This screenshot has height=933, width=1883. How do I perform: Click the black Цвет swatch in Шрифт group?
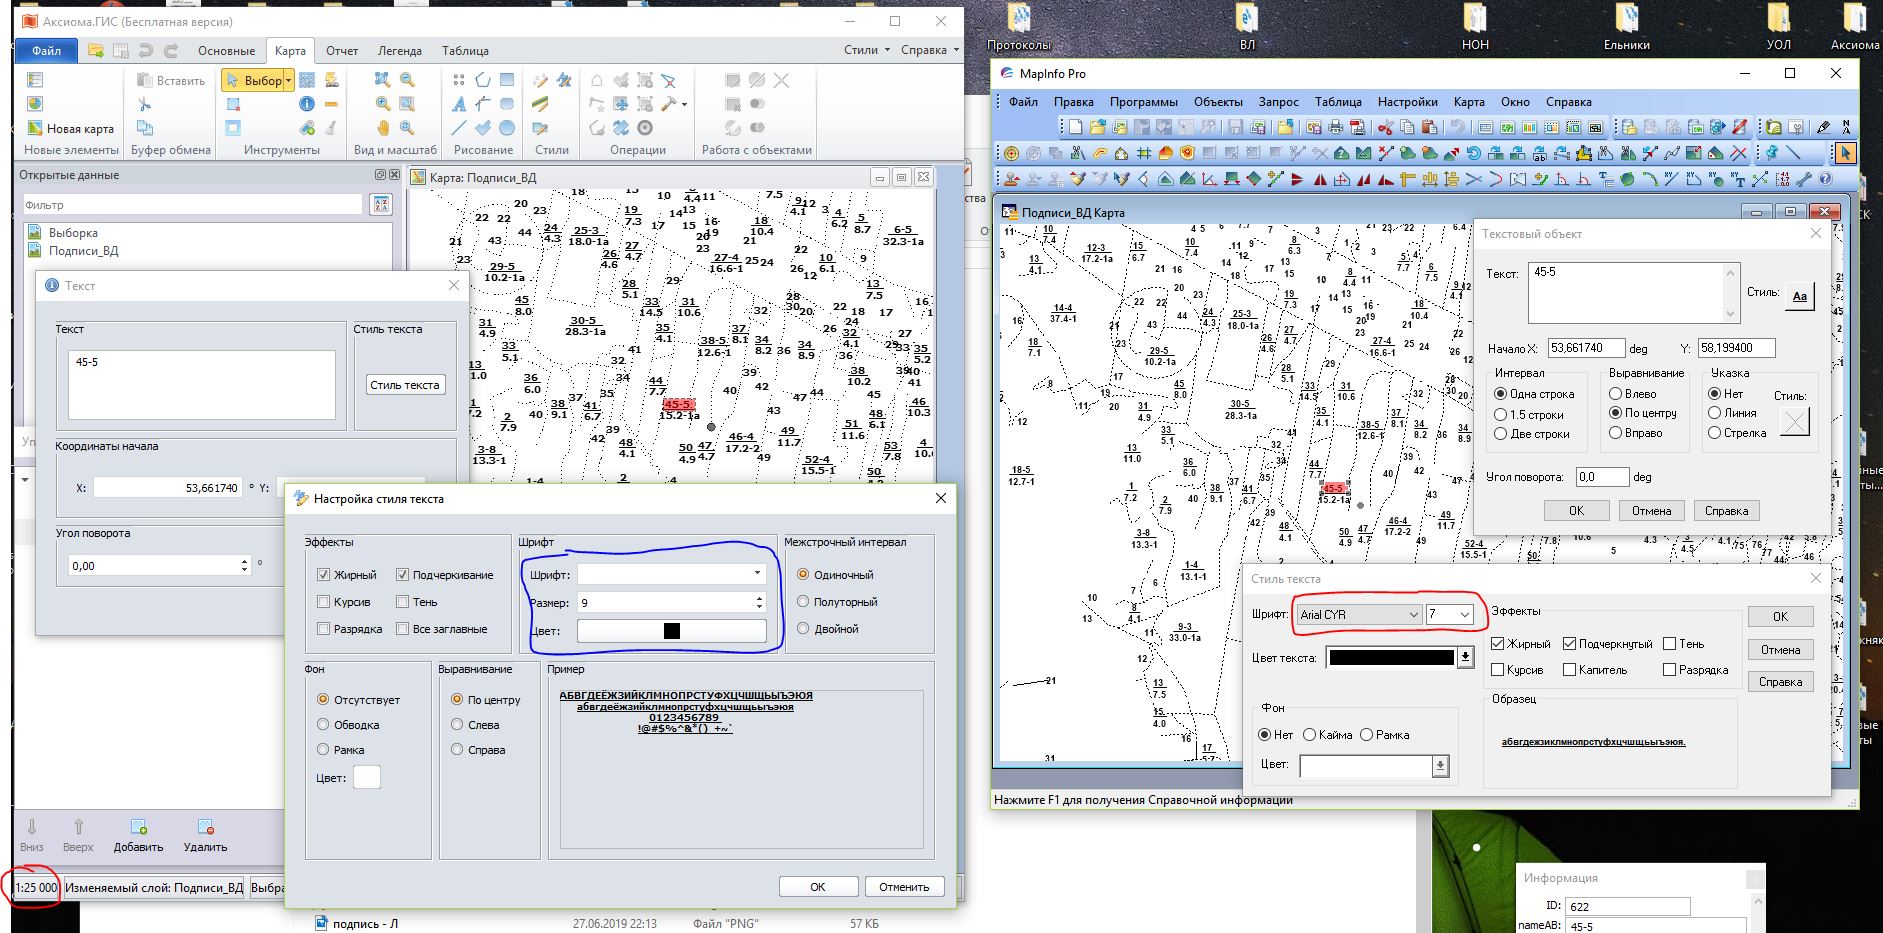click(671, 631)
